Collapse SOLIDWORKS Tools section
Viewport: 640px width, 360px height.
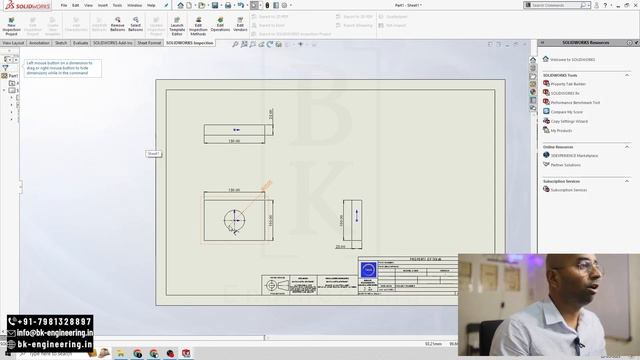(x=627, y=75)
